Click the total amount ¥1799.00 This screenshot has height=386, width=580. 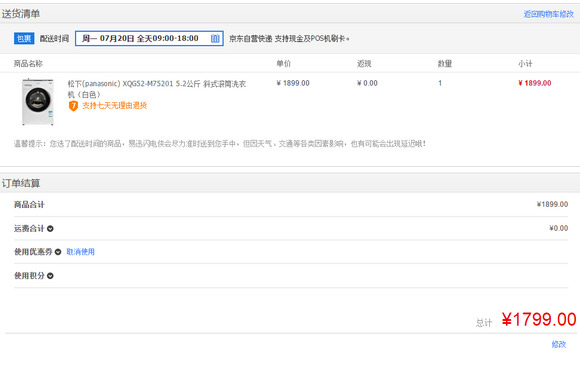click(539, 319)
